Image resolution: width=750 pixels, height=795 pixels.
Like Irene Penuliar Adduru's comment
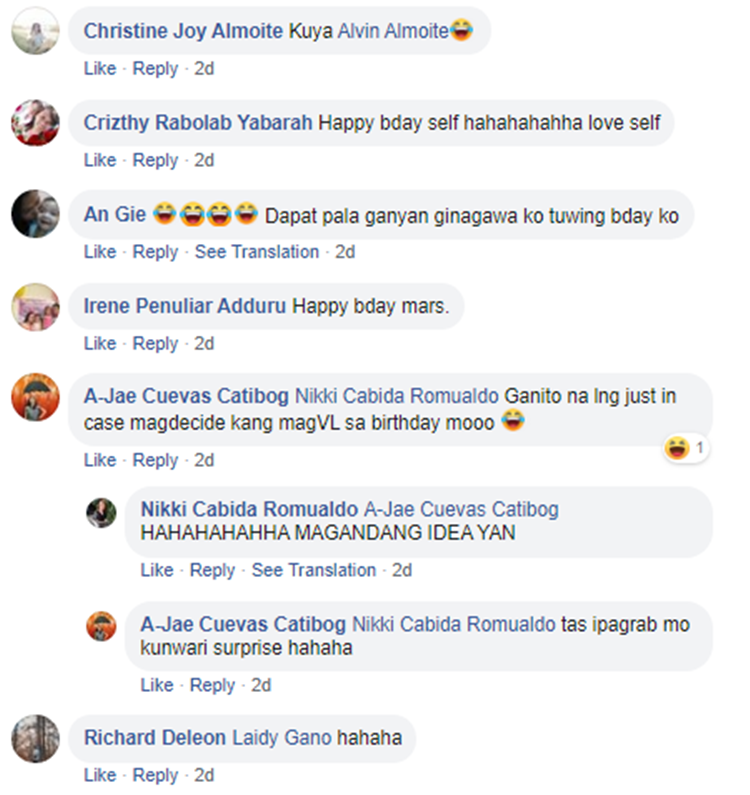[100, 344]
